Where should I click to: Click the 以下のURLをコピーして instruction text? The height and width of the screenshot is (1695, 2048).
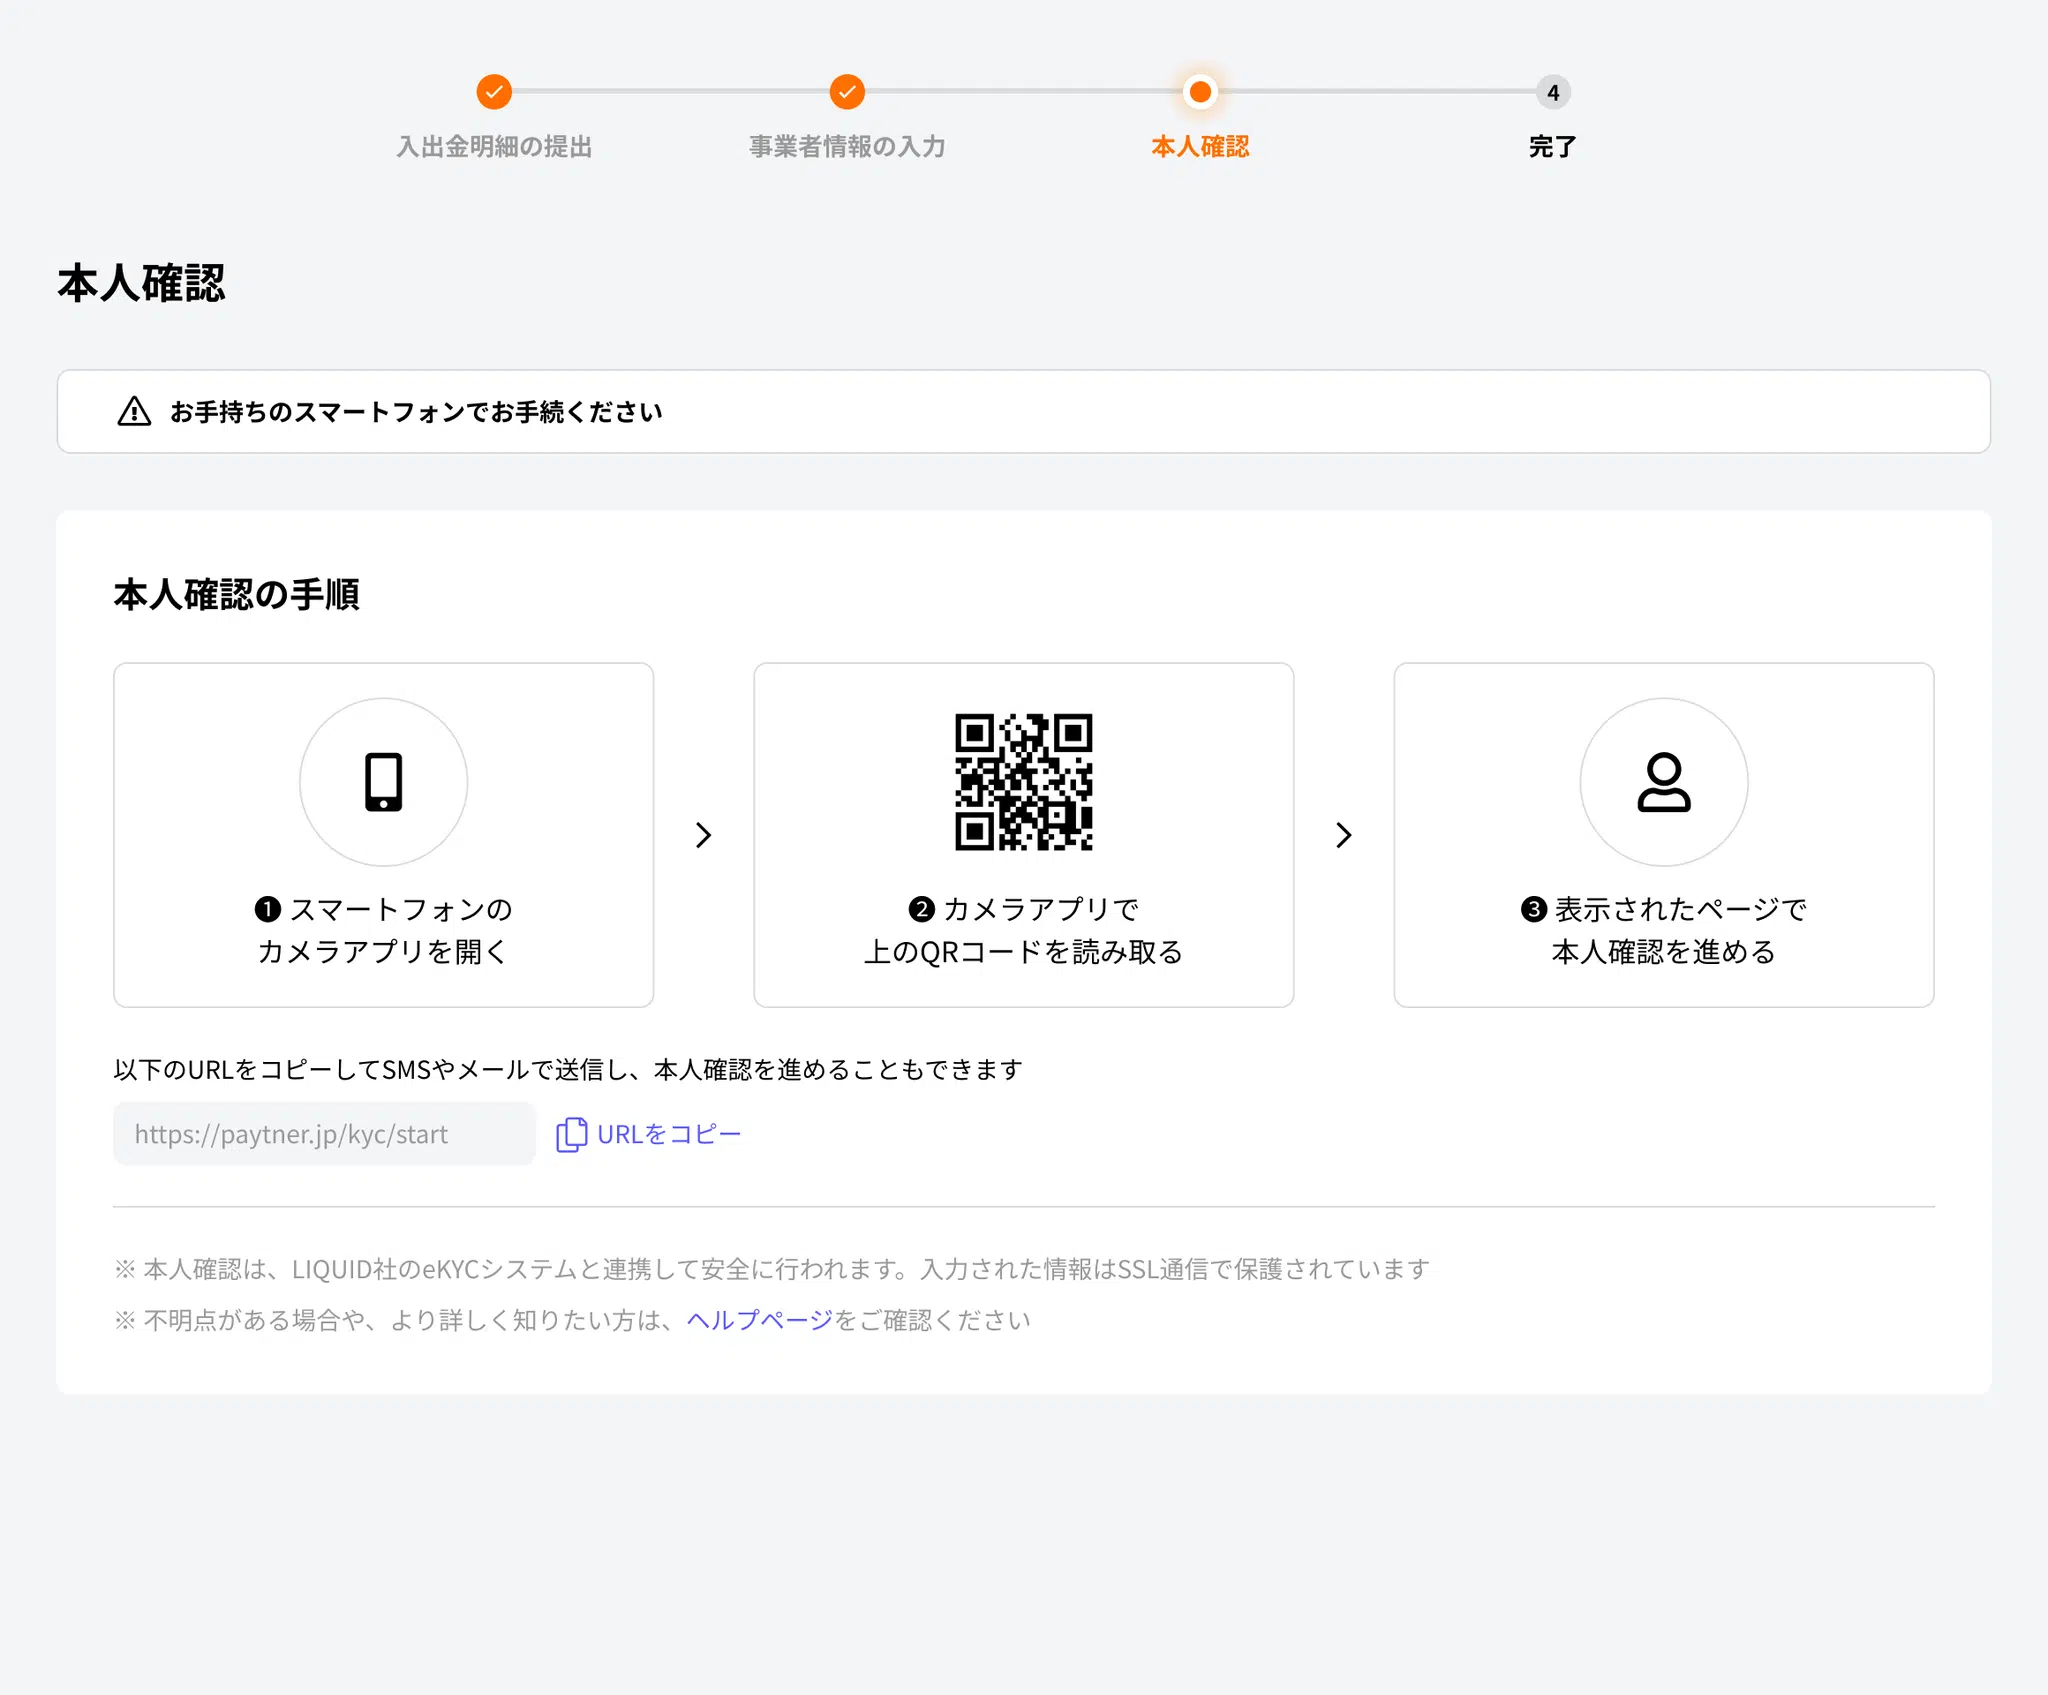click(569, 1070)
